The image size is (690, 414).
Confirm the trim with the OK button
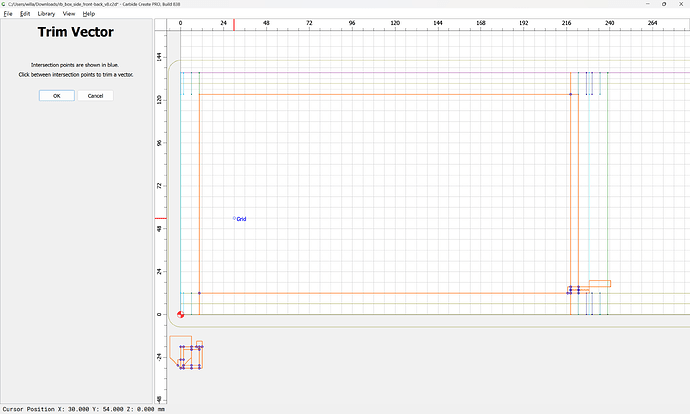point(56,96)
